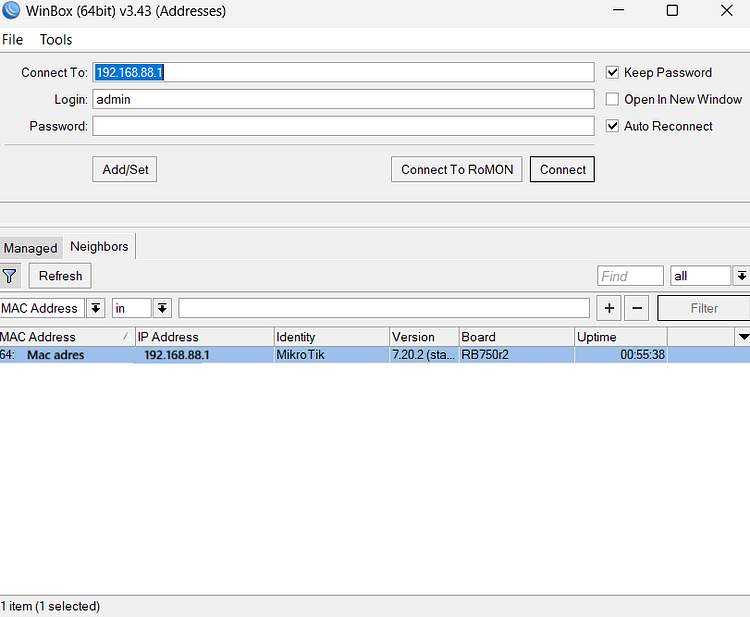The image size is (750, 617).
Task: Click the '7.20.2 (sta...' version cell
Action: [423, 355]
